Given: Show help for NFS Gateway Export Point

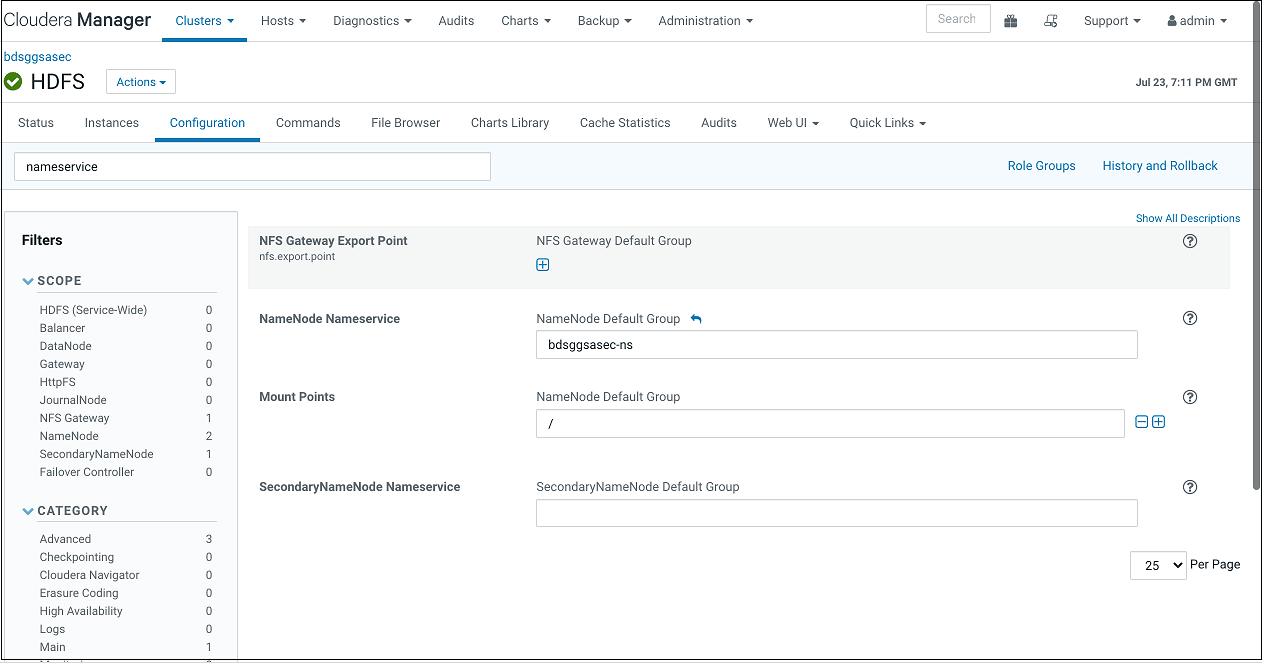Looking at the screenshot, I should (x=1190, y=241).
